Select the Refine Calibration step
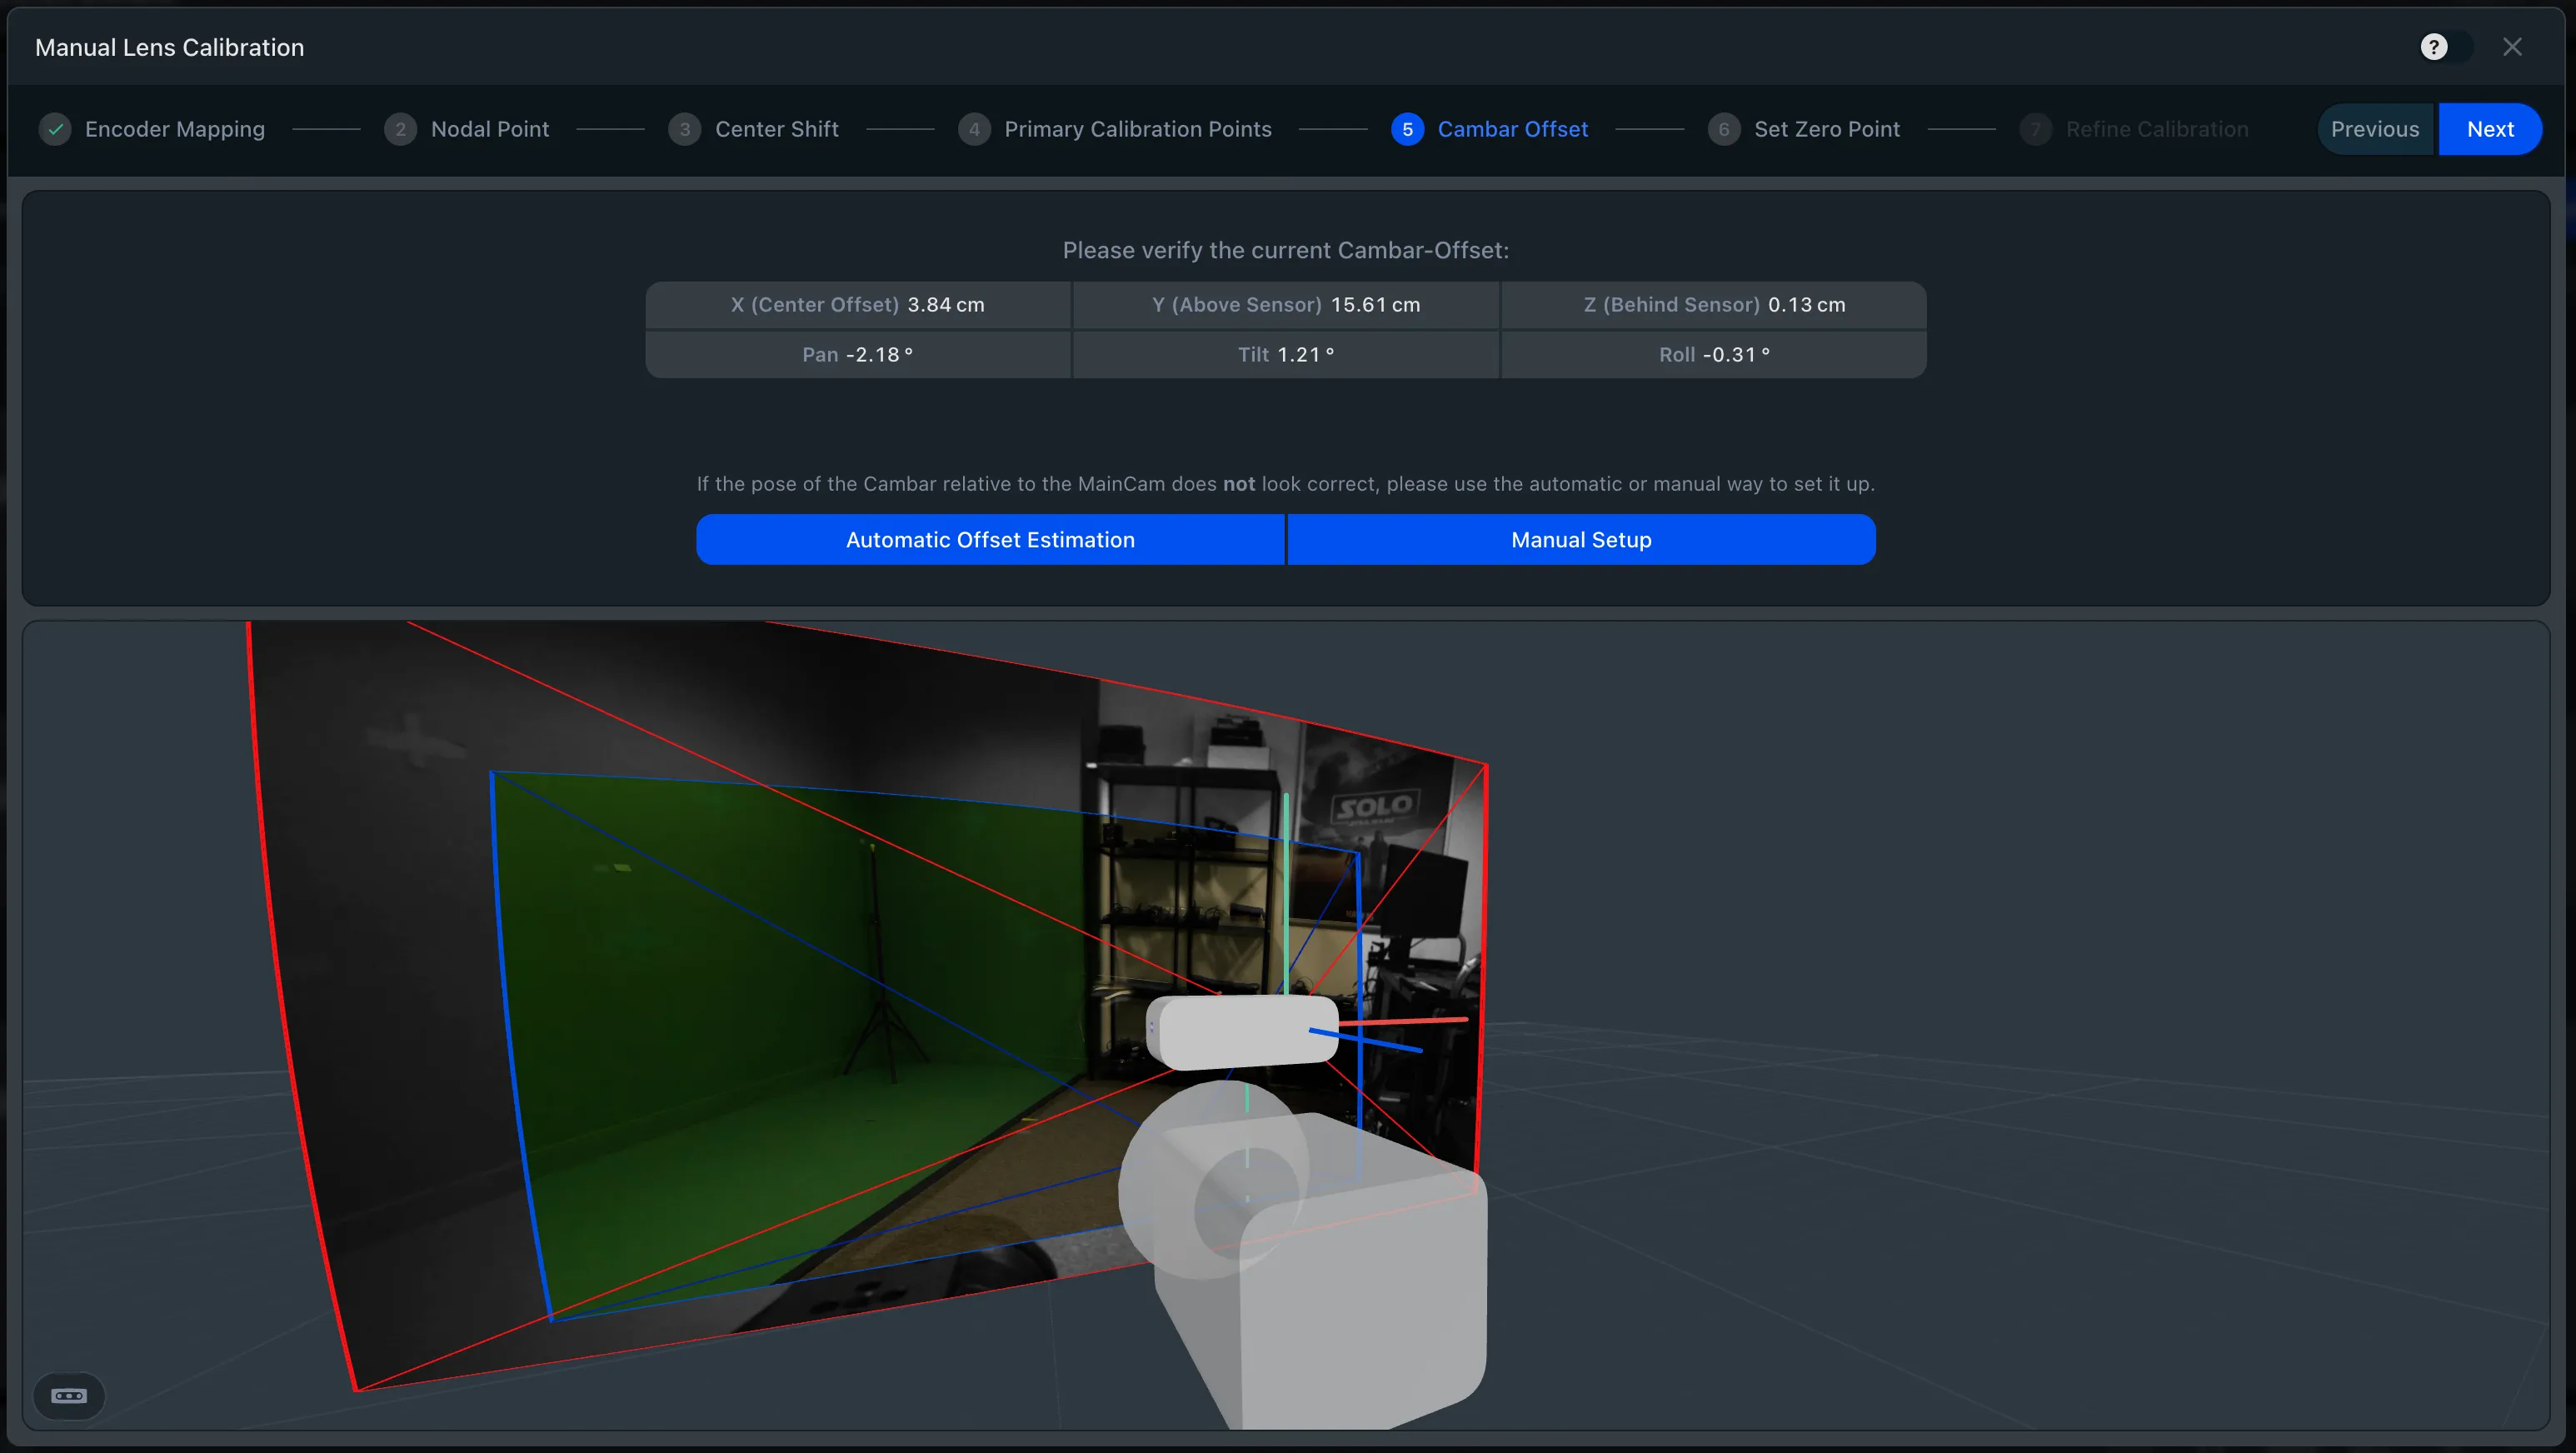The height and width of the screenshot is (1453, 2576). click(x=2157, y=129)
